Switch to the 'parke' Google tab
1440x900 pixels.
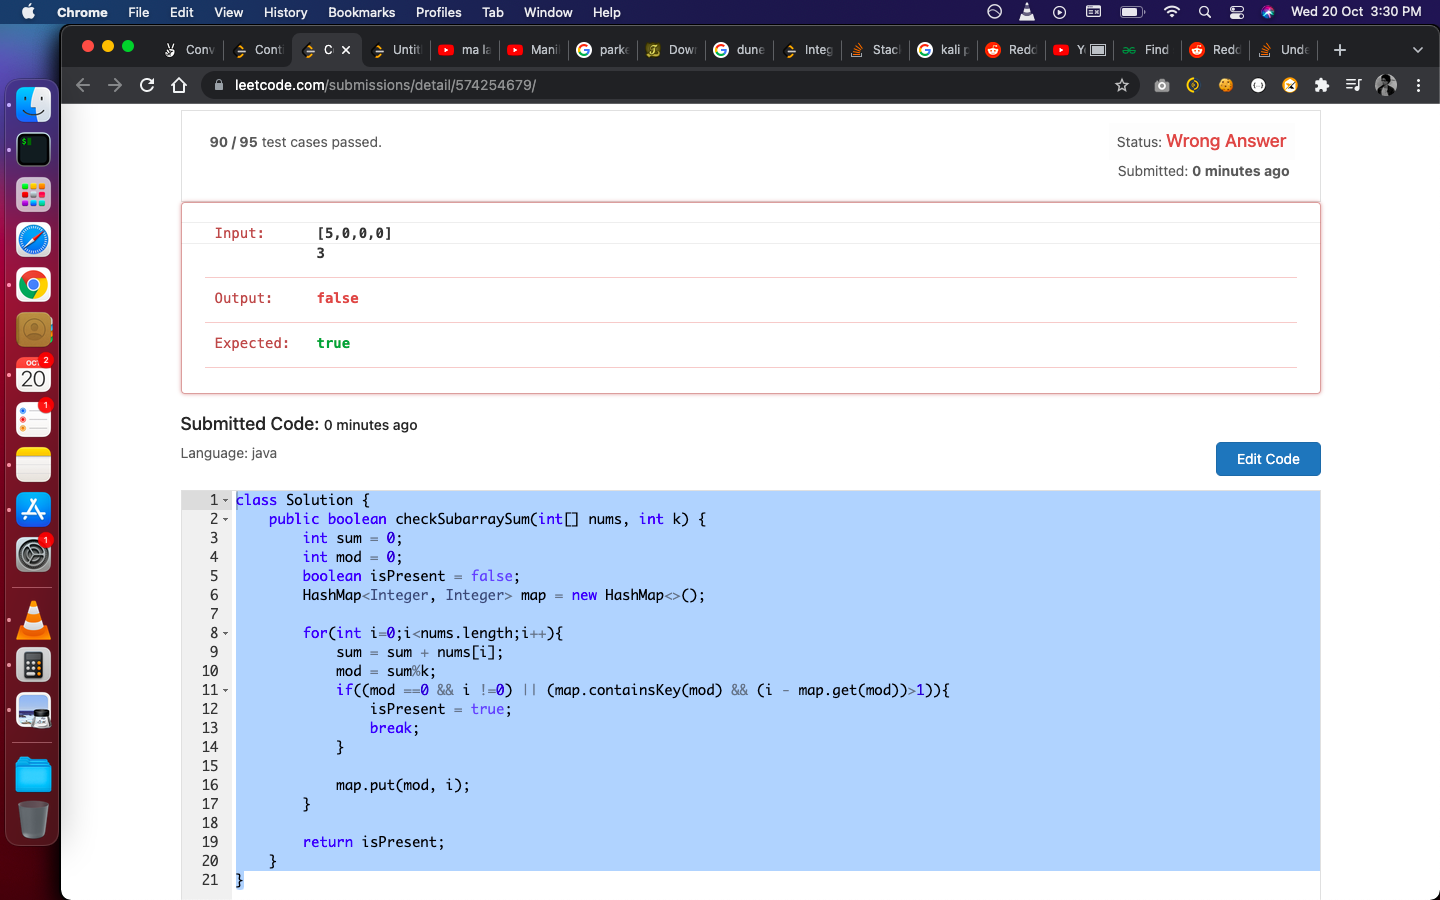pyautogui.click(x=603, y=50)
